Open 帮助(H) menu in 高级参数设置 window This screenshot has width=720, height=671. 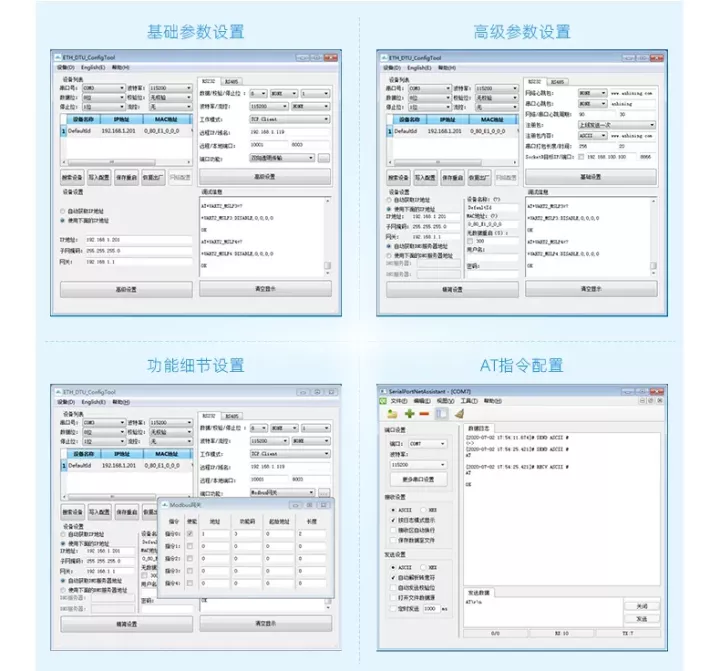click(x=446, y=68)
